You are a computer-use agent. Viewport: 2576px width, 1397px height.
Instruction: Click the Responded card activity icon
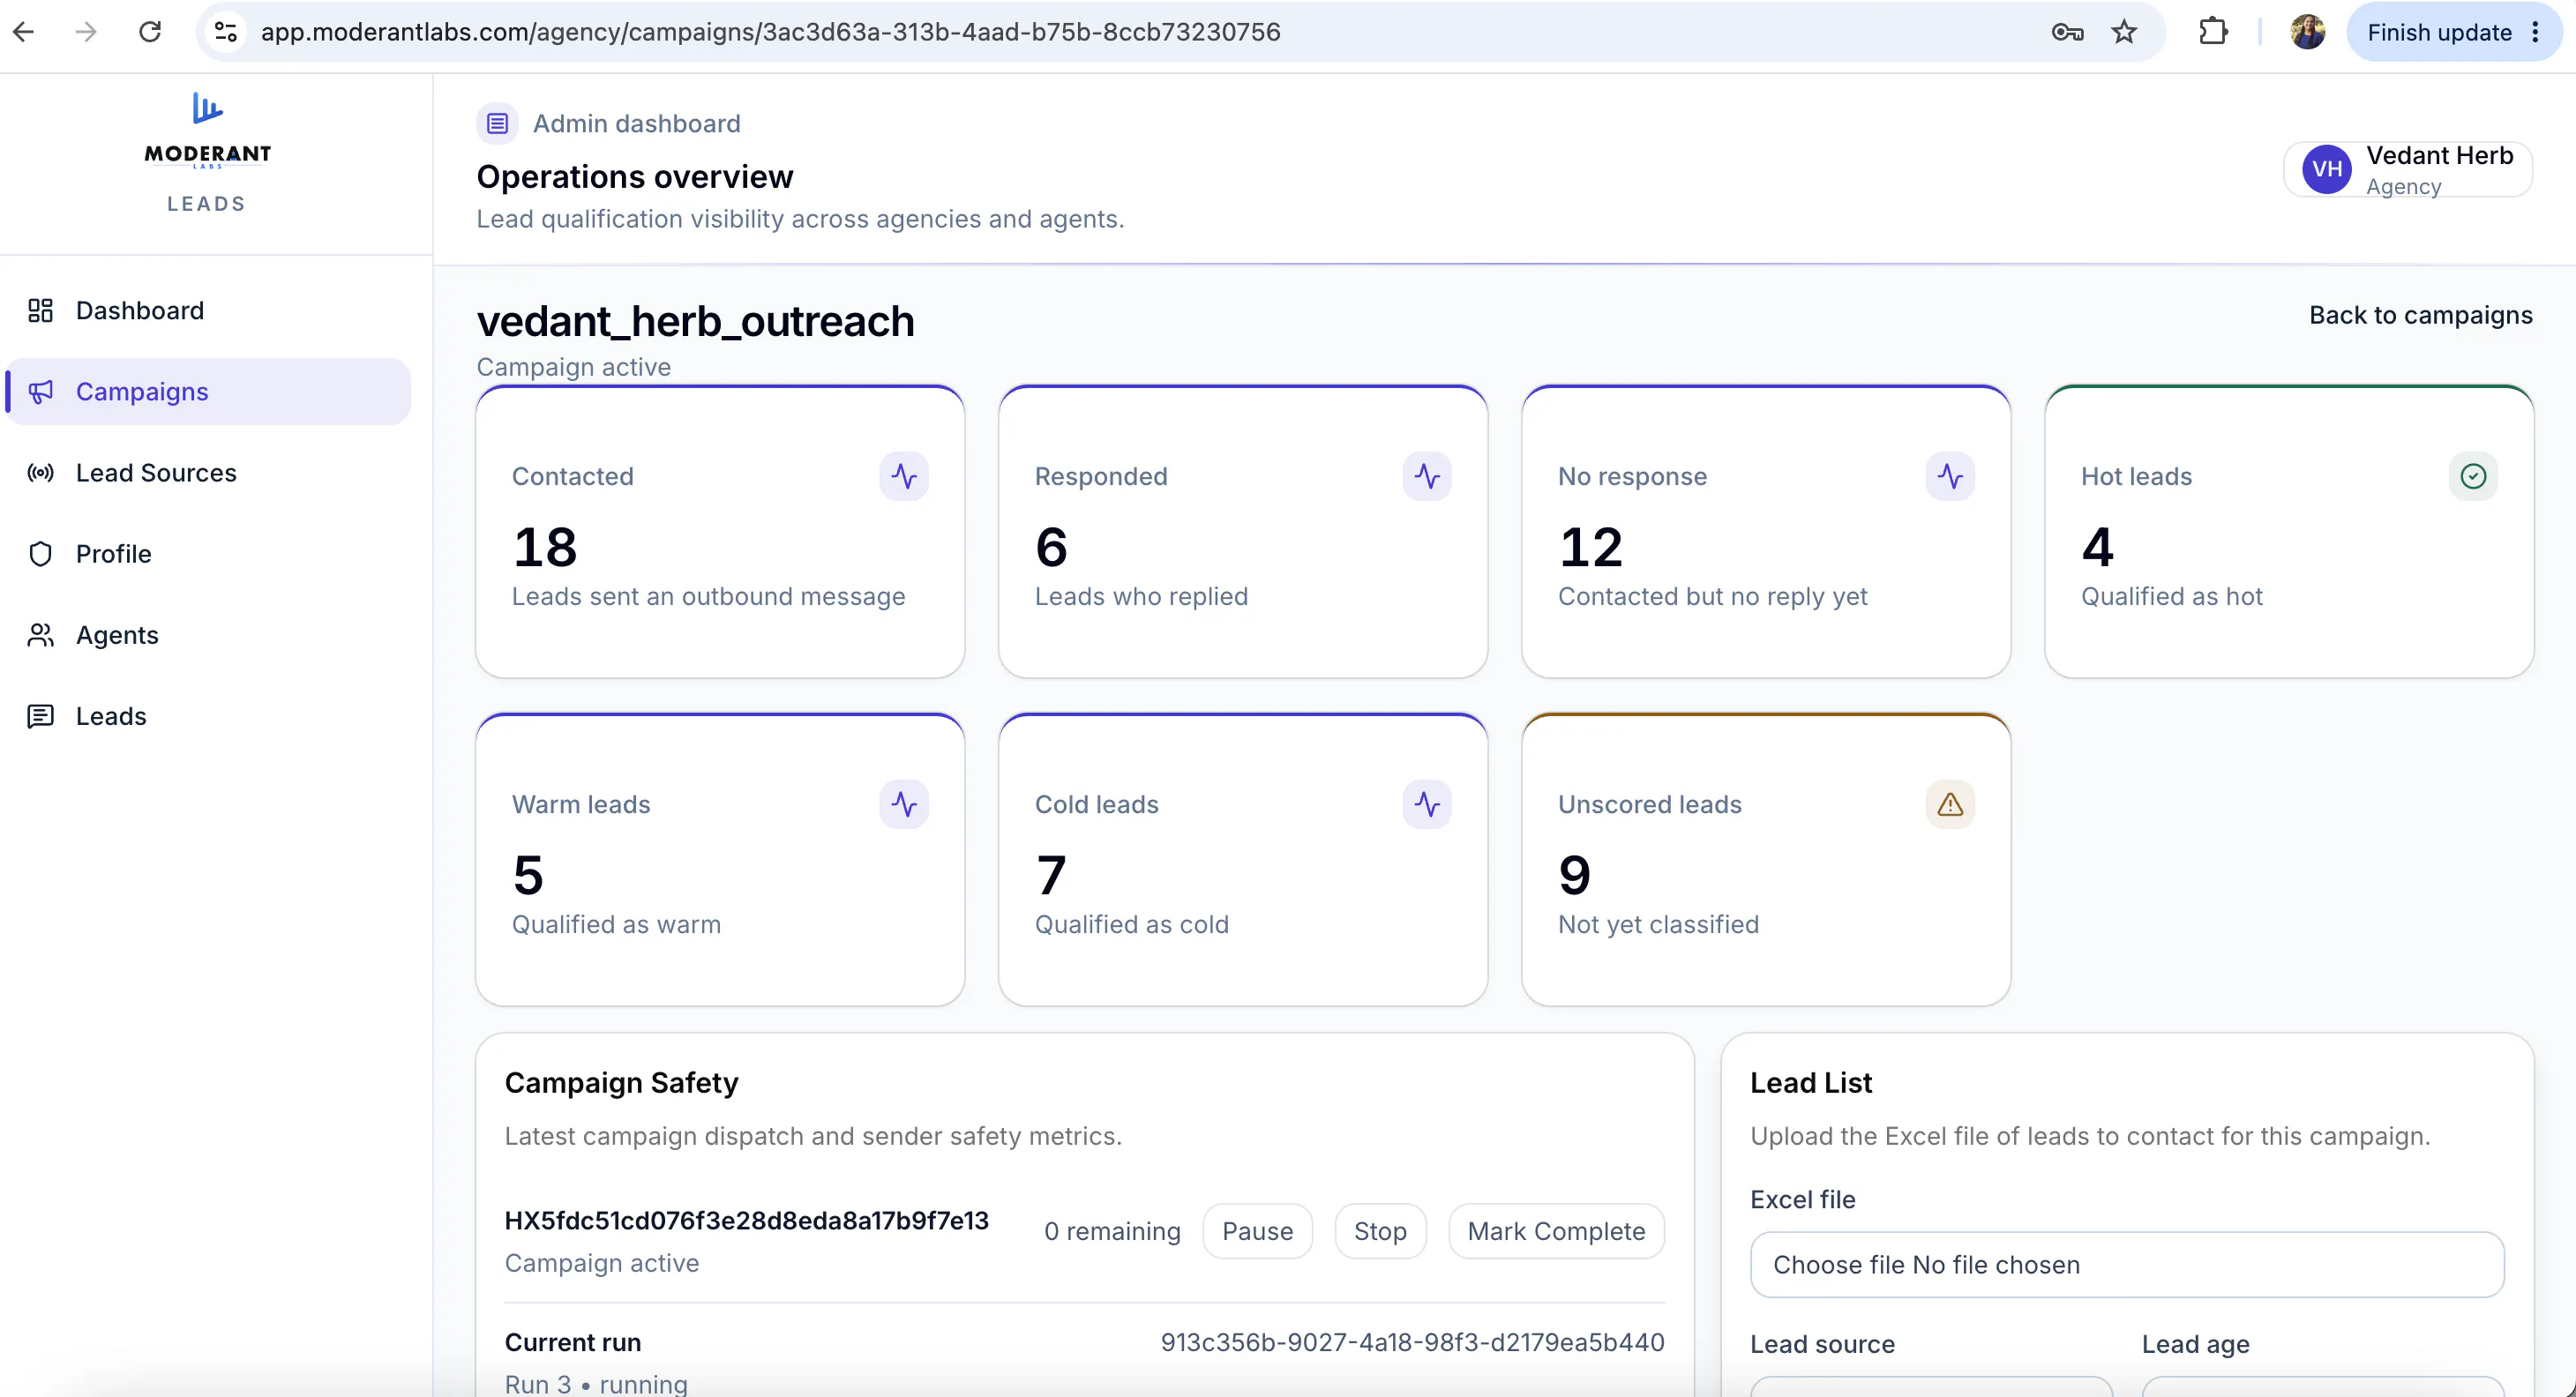(1427, 476)
